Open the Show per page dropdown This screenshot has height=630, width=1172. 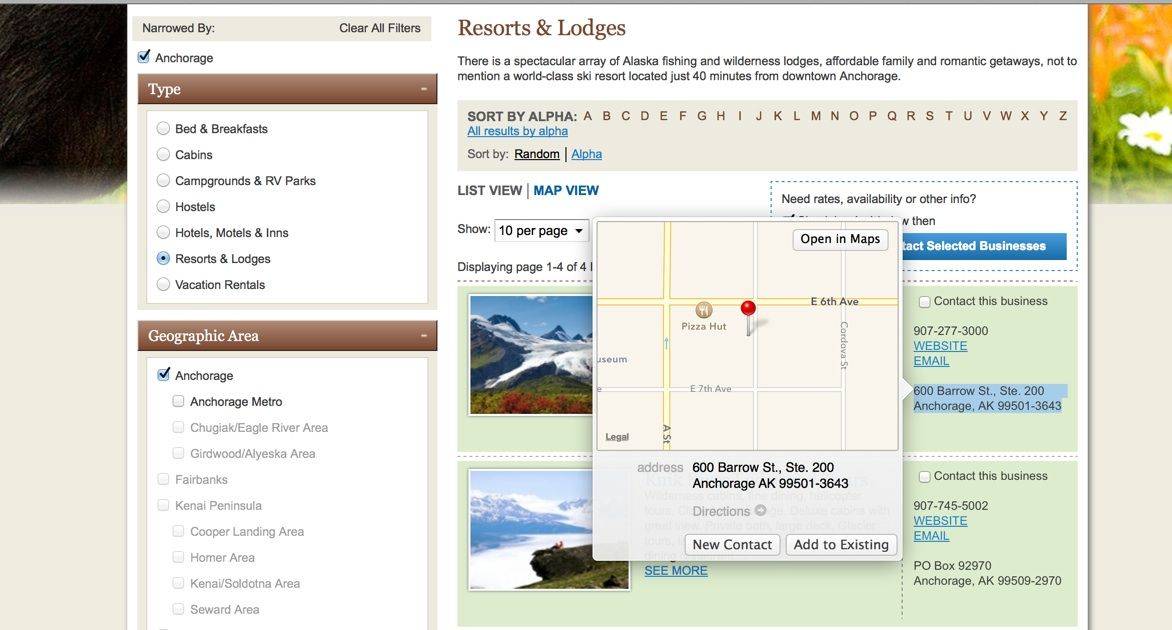[x=541, y=231]
